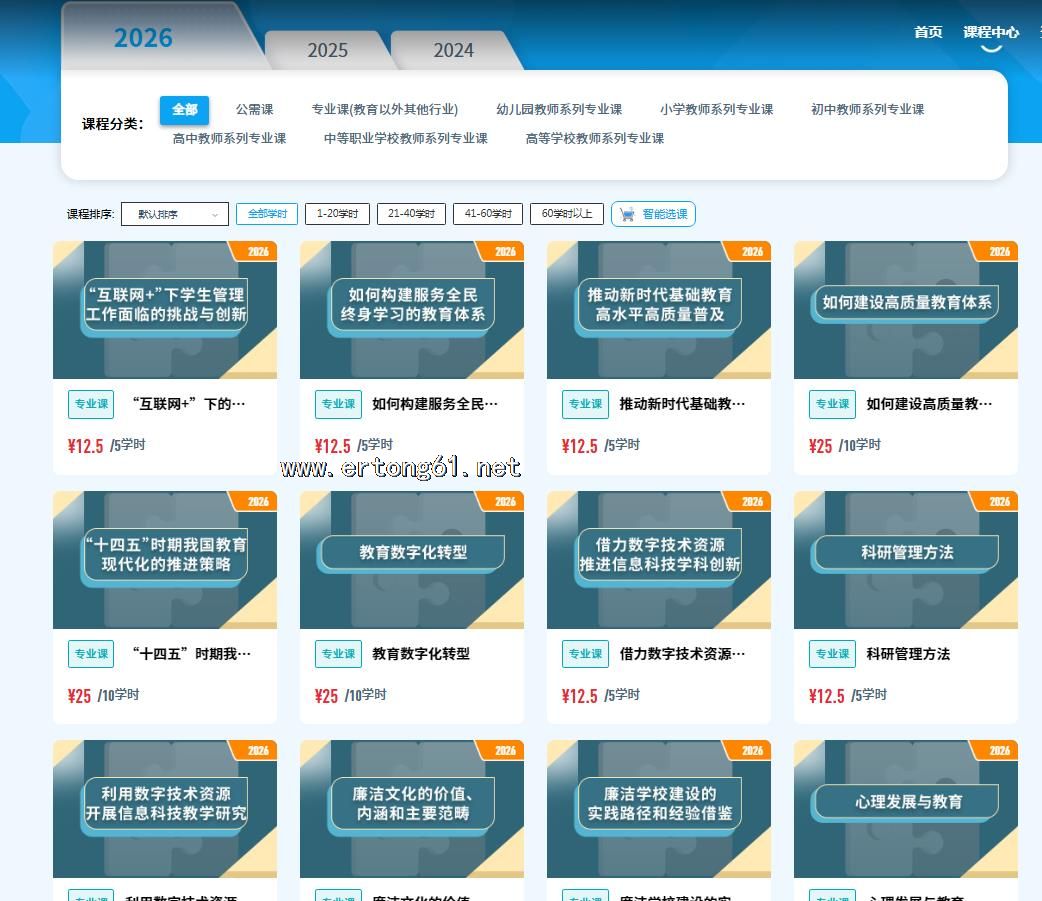Filter by 21-40学时 hours
This screenshot has height=901, width=1042.
pyautogui.click(x=411, y=214)
